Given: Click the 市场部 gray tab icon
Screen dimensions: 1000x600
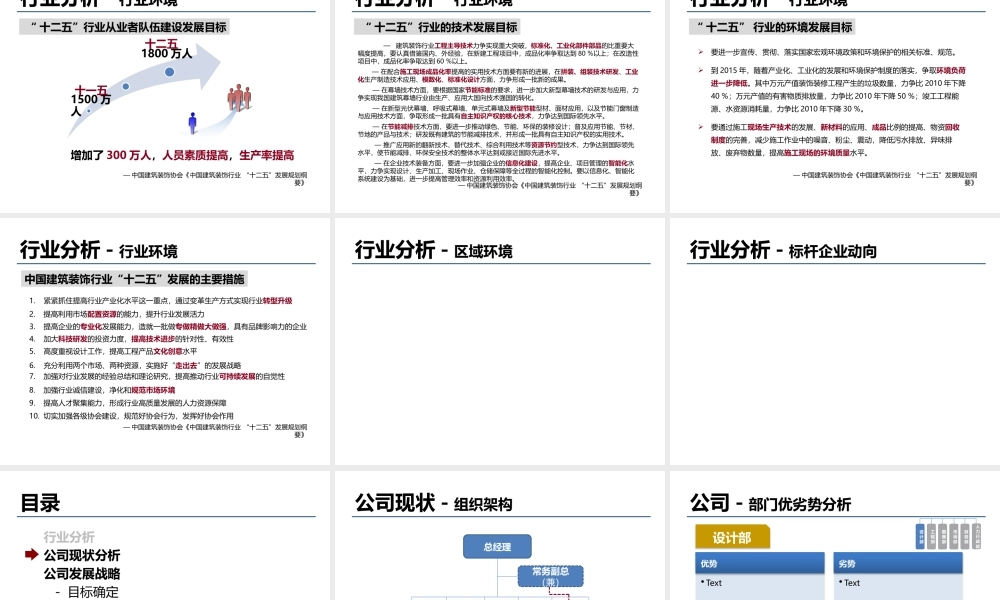Looking at the screenshot, I should click(x=953, y=536).
